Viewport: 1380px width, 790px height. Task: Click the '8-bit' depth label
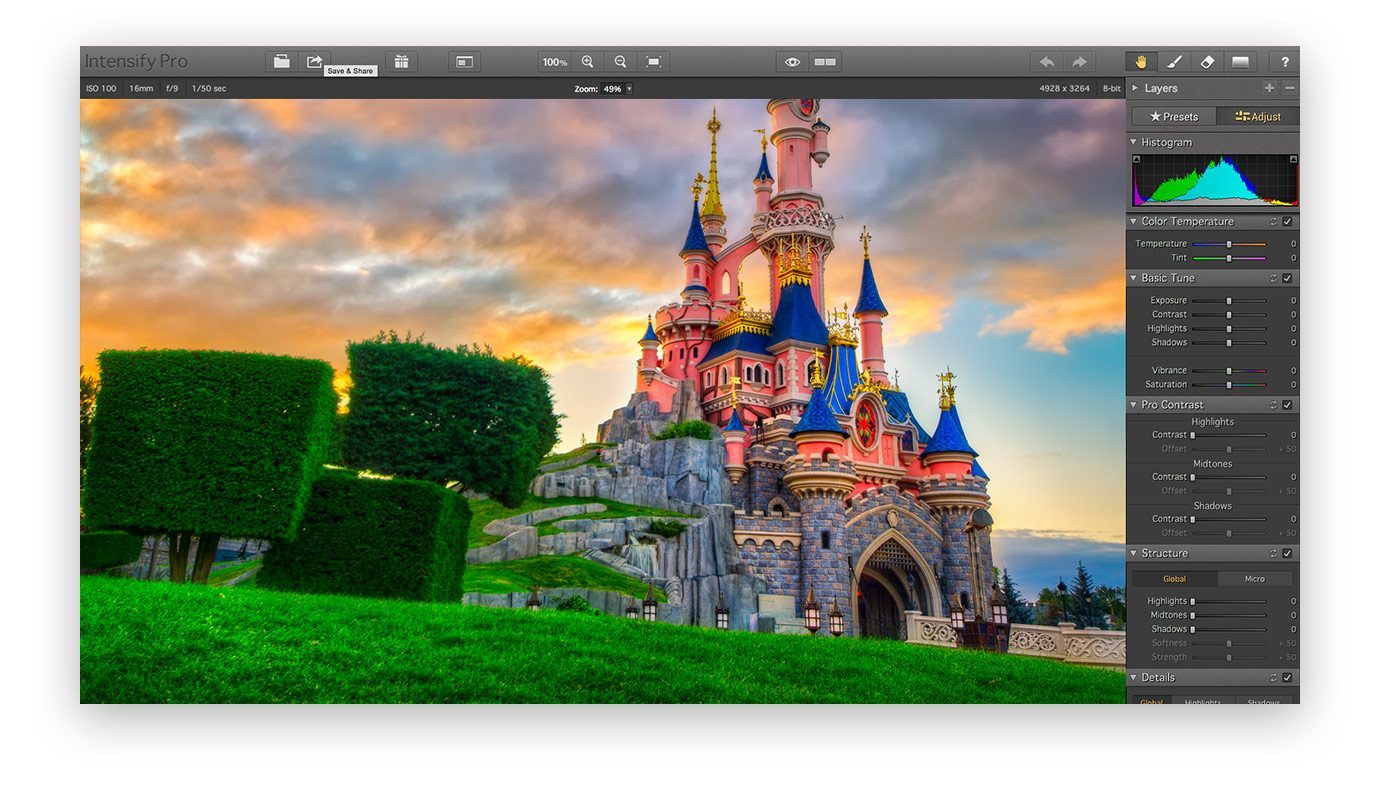pos(1112,89)
